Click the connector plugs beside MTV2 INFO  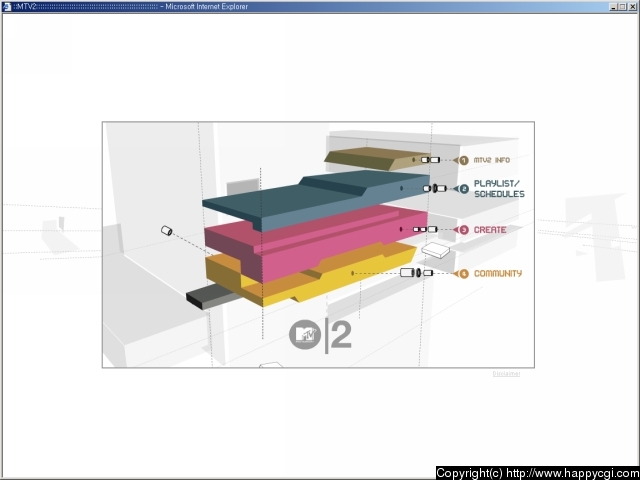coord(430,160)
